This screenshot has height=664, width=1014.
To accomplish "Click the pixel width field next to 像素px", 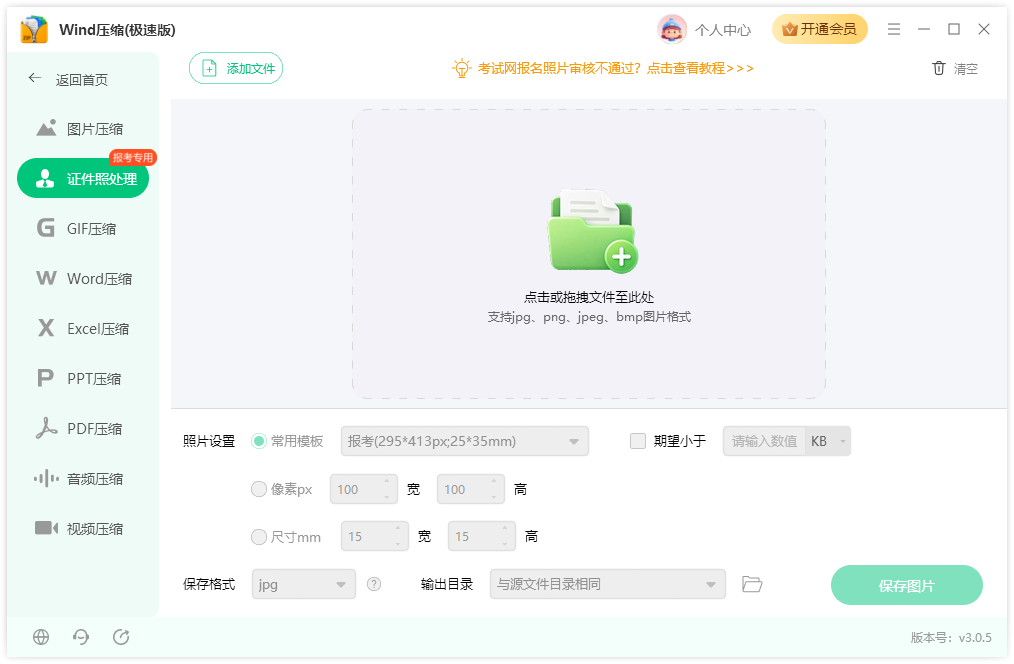I will point(363,489).
